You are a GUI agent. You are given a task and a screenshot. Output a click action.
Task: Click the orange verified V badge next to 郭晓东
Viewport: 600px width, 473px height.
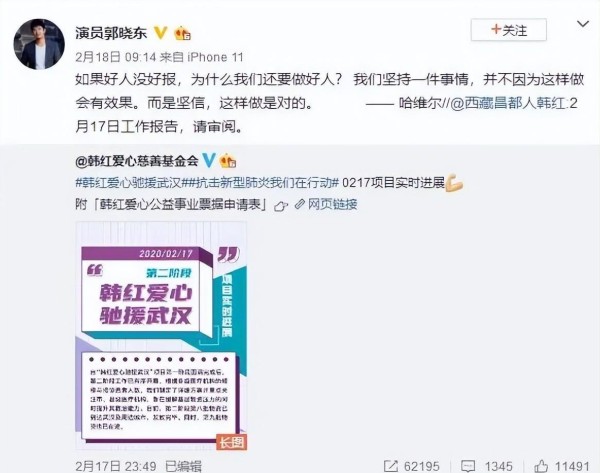(161, 33)
